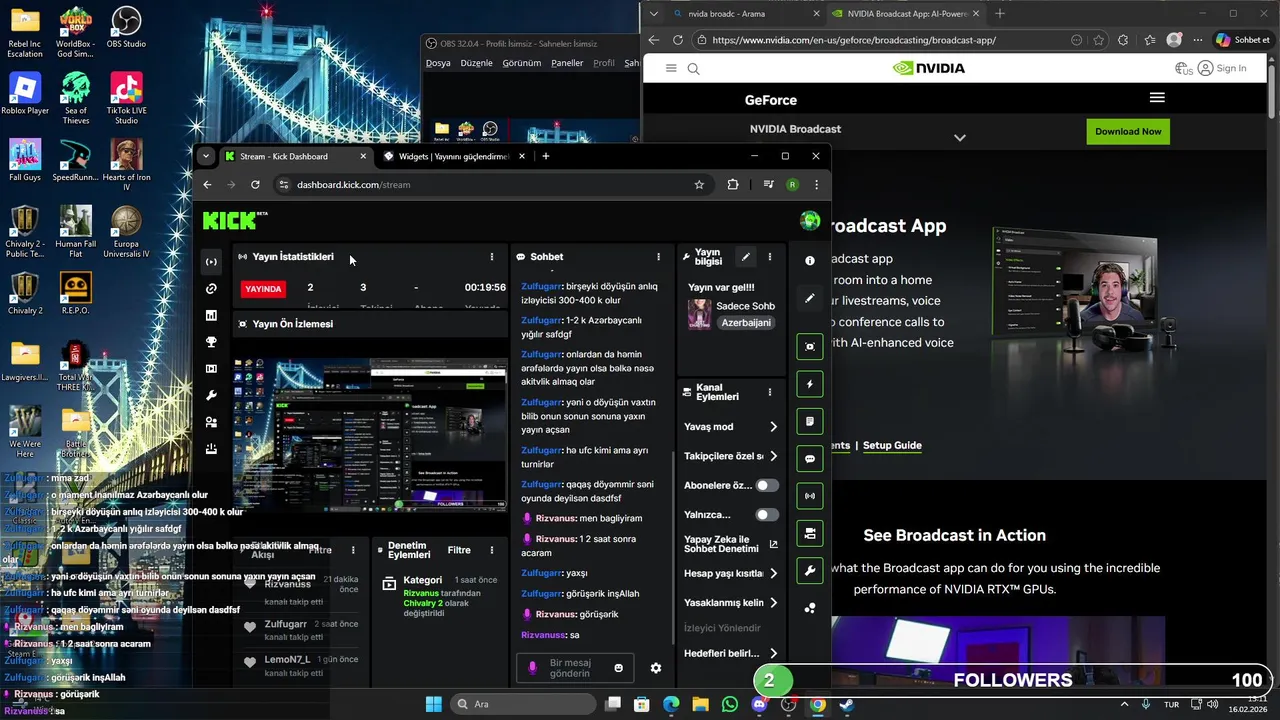
Task: Open the Kick sidebar trophy icon
Action: coord(211,342)
